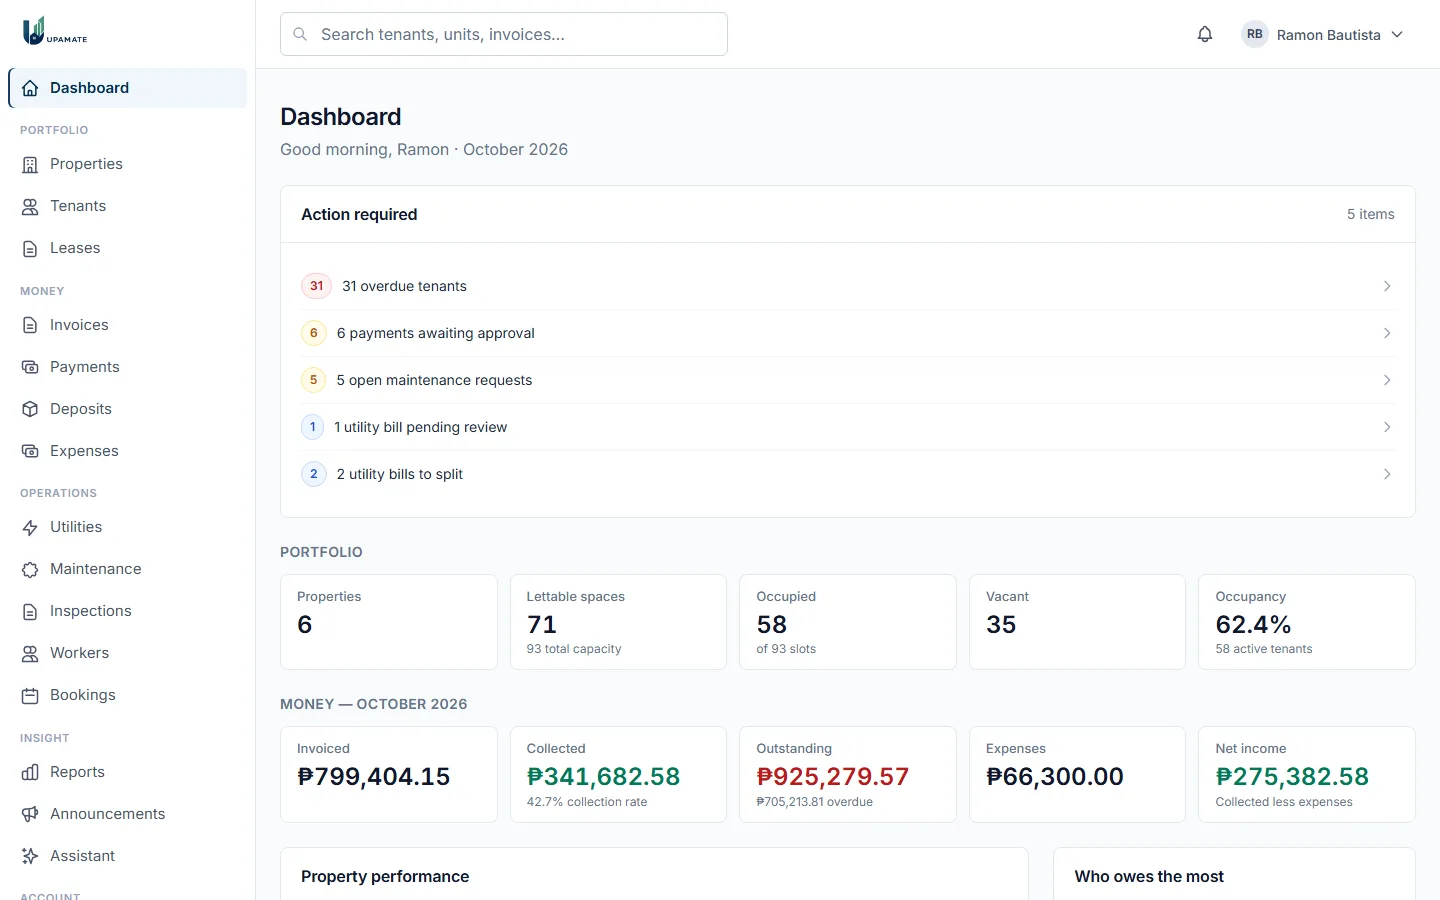Click the Invoices document icon
This screenshot has width=1440, height=900.
30,325
